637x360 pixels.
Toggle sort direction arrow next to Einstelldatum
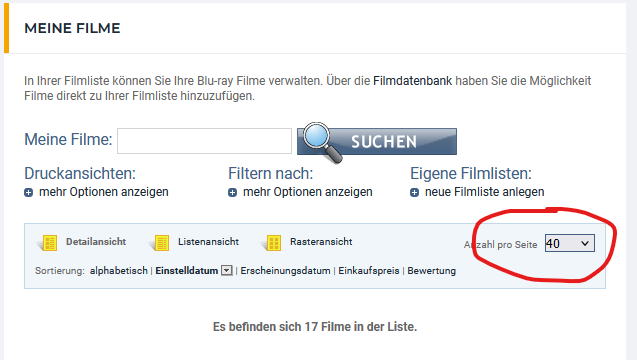pos(227,270)
